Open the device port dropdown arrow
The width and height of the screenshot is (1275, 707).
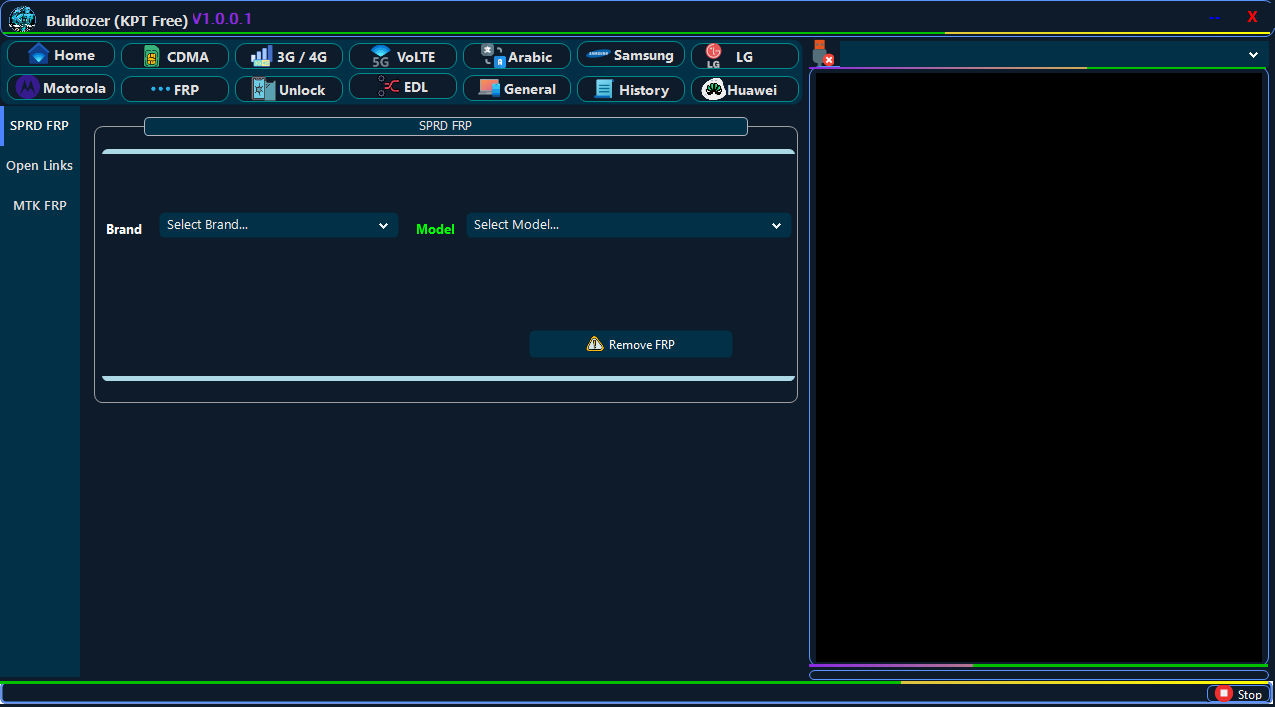pos(1253,55)
